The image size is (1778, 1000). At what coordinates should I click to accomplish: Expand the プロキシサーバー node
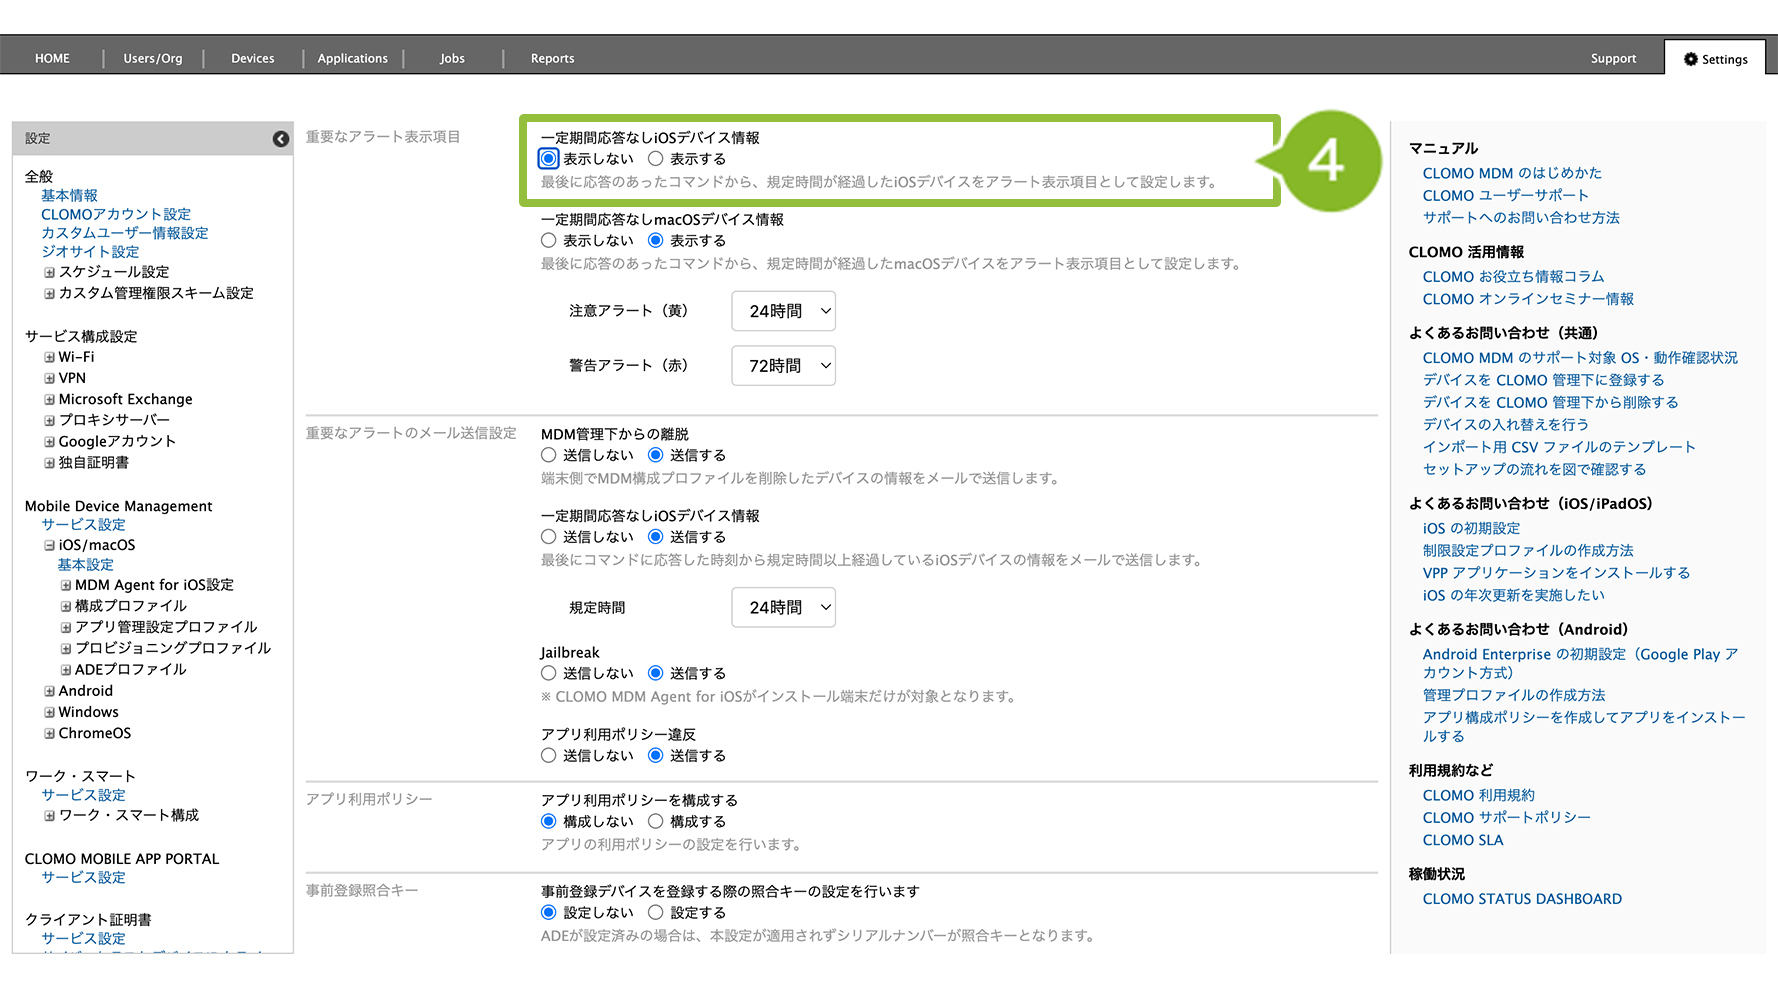point(49,420)
